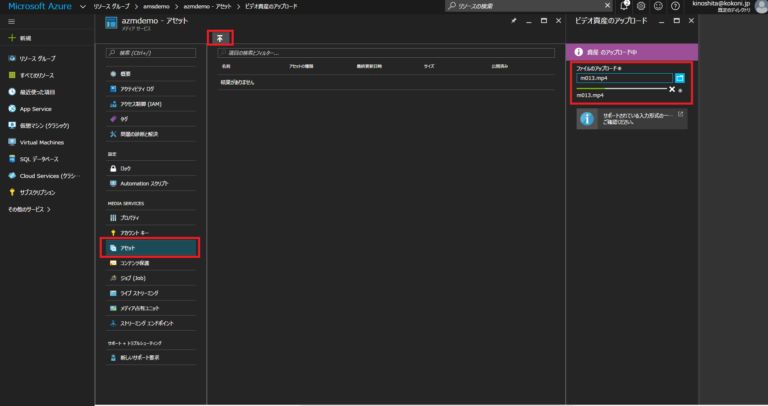Open Automation スクリプト menu item
The width and height of the screenshot is (768, 406).
click(x=151, y=183)
